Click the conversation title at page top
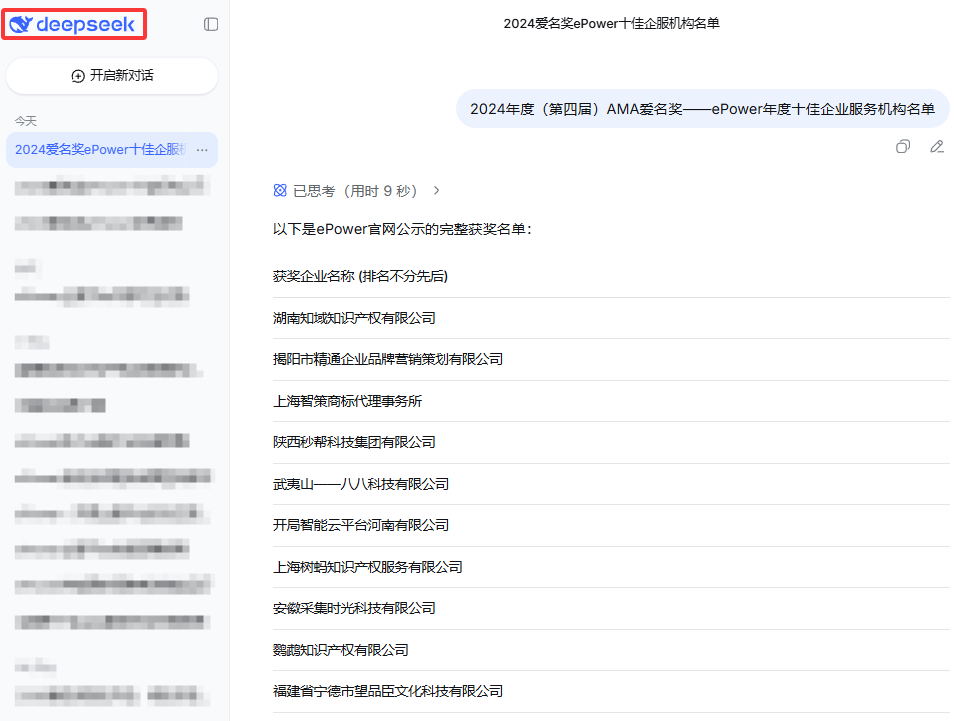This screenshot has height=721, width=954. (x=611, y=24)
